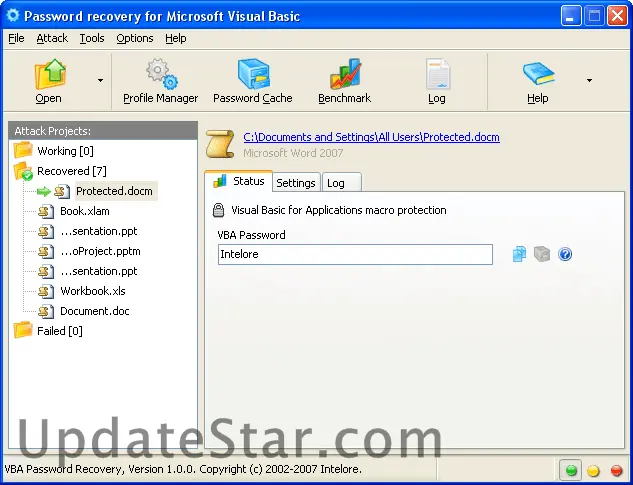The image size is (633, 485).
Task: Click the Microsoft Word 2007 label
Action: pos(293,153)
